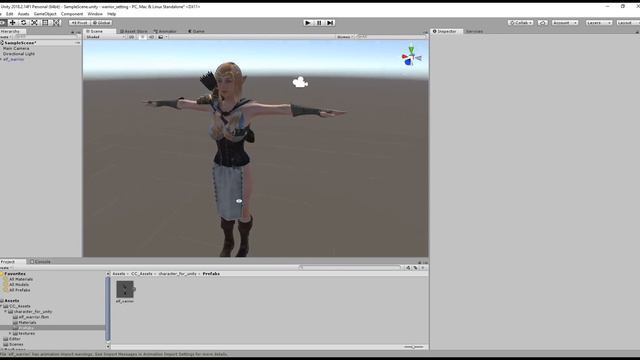Select the combined Transform tool
Screen dimensions: 640x360
(x=56, y=22)
